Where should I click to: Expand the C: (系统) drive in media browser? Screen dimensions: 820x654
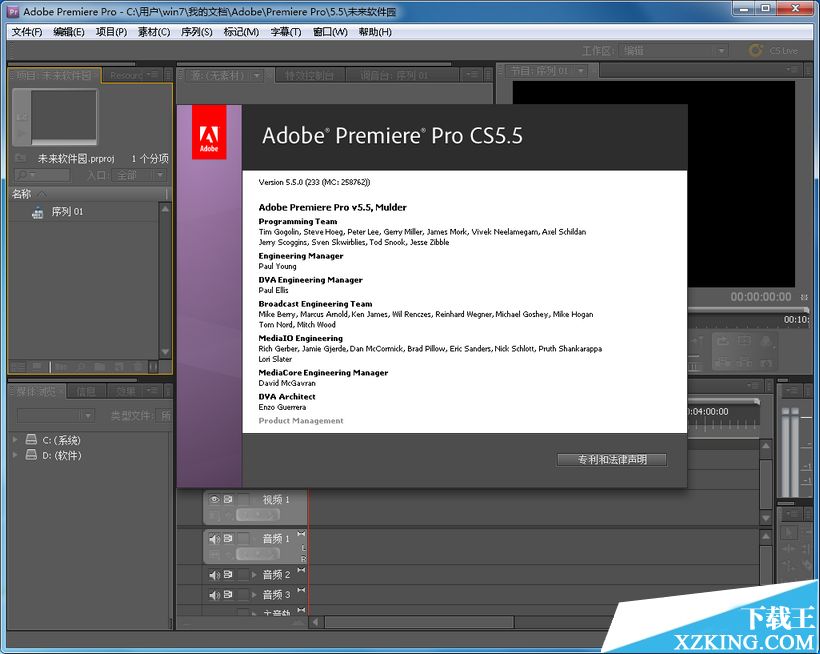tap(15, 440)
